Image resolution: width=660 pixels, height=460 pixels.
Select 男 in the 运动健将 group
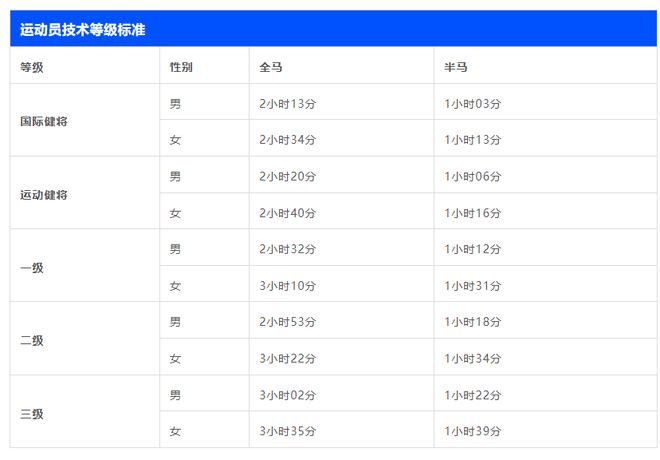pos(175,176)
